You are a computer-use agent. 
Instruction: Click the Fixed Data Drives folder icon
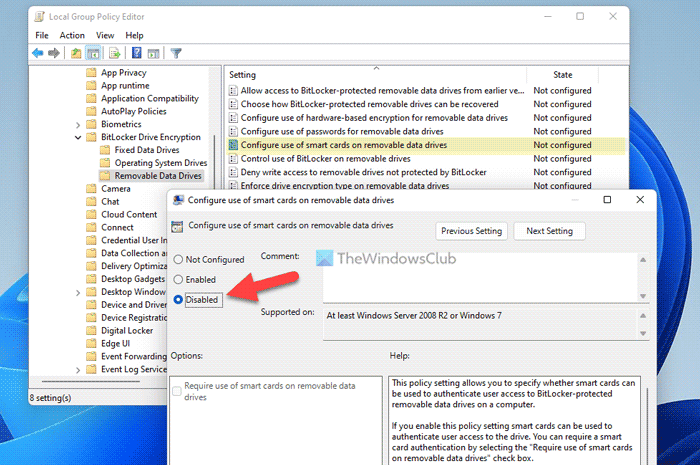pos(105,150)
